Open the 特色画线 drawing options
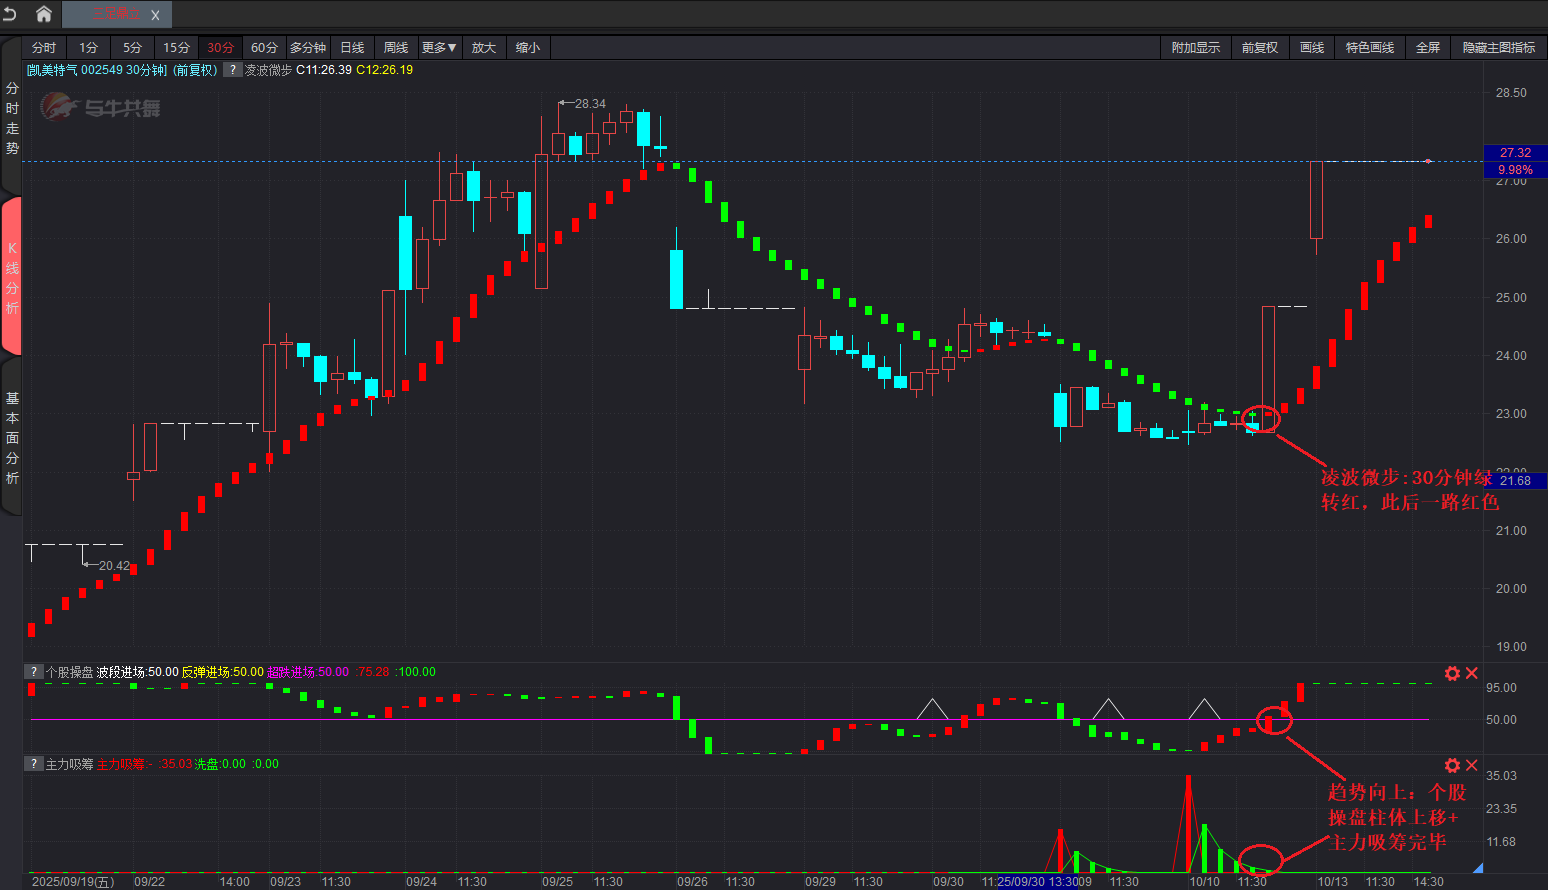 [1369, 48]
